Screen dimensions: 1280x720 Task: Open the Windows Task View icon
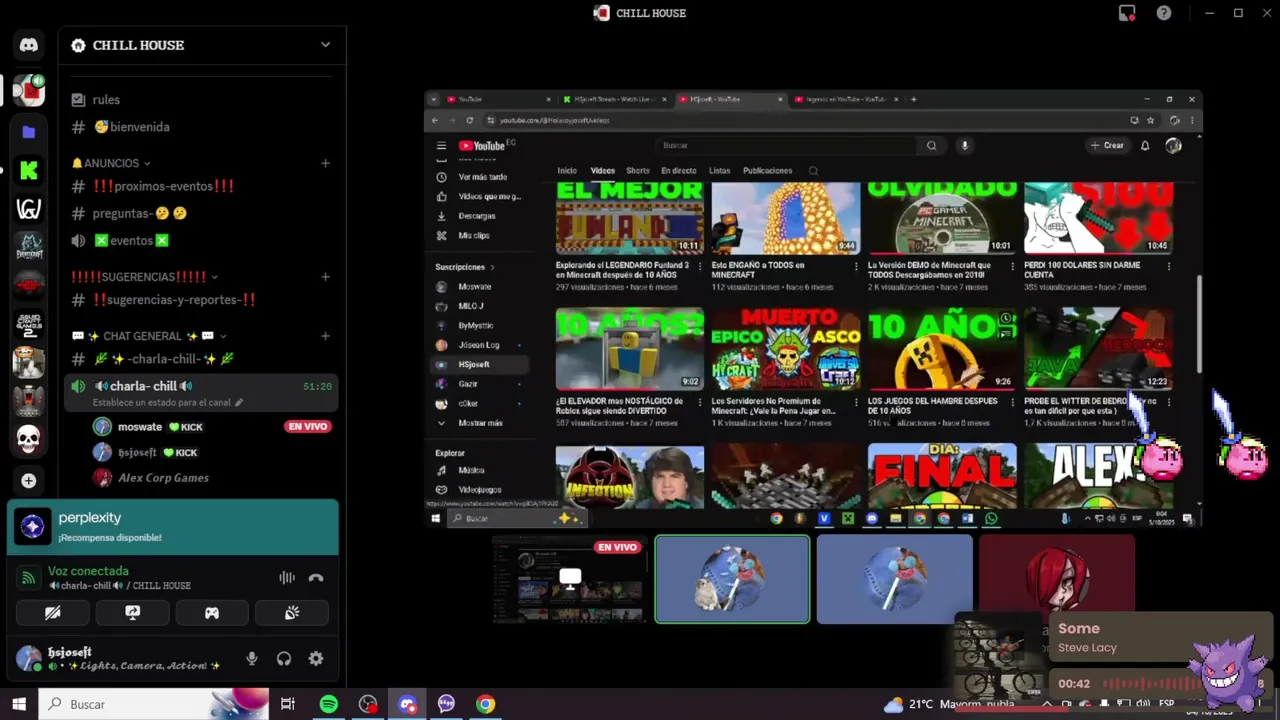pos(288,704)
